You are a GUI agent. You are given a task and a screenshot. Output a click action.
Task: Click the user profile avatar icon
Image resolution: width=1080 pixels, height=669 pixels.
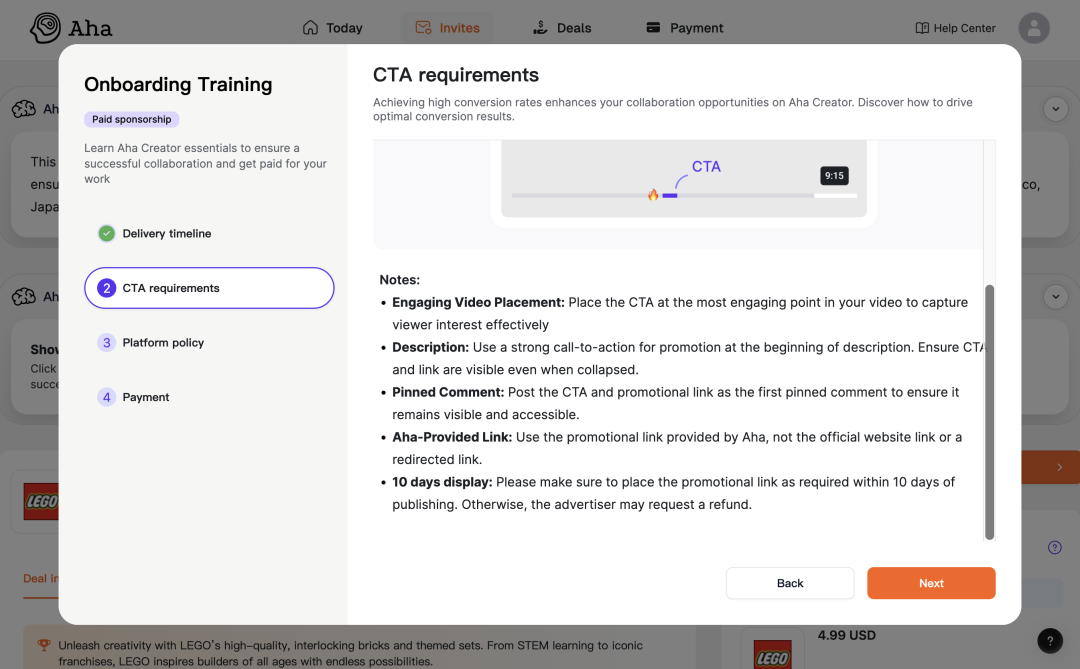(x=1033, y=28)
